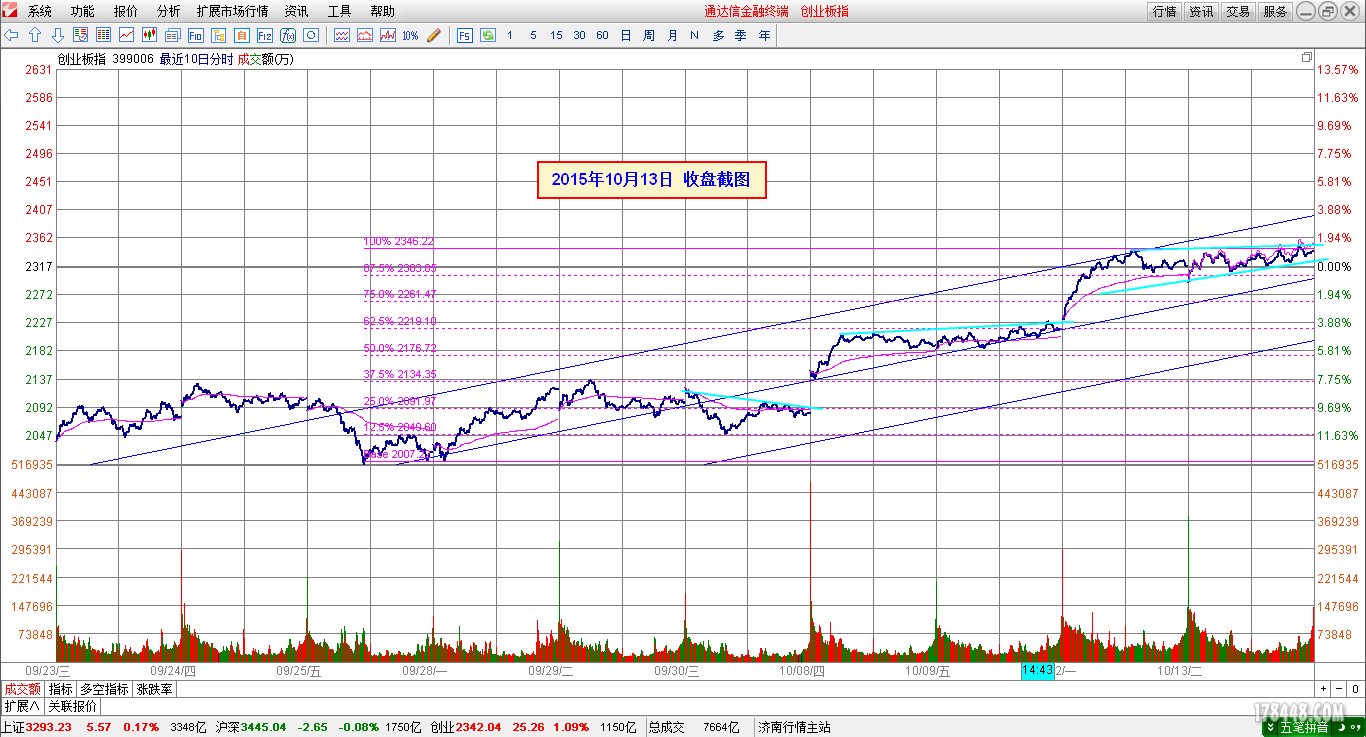Expand the 扩展∧ panel tab
The image size is (1366, 737).
[22, 706]
